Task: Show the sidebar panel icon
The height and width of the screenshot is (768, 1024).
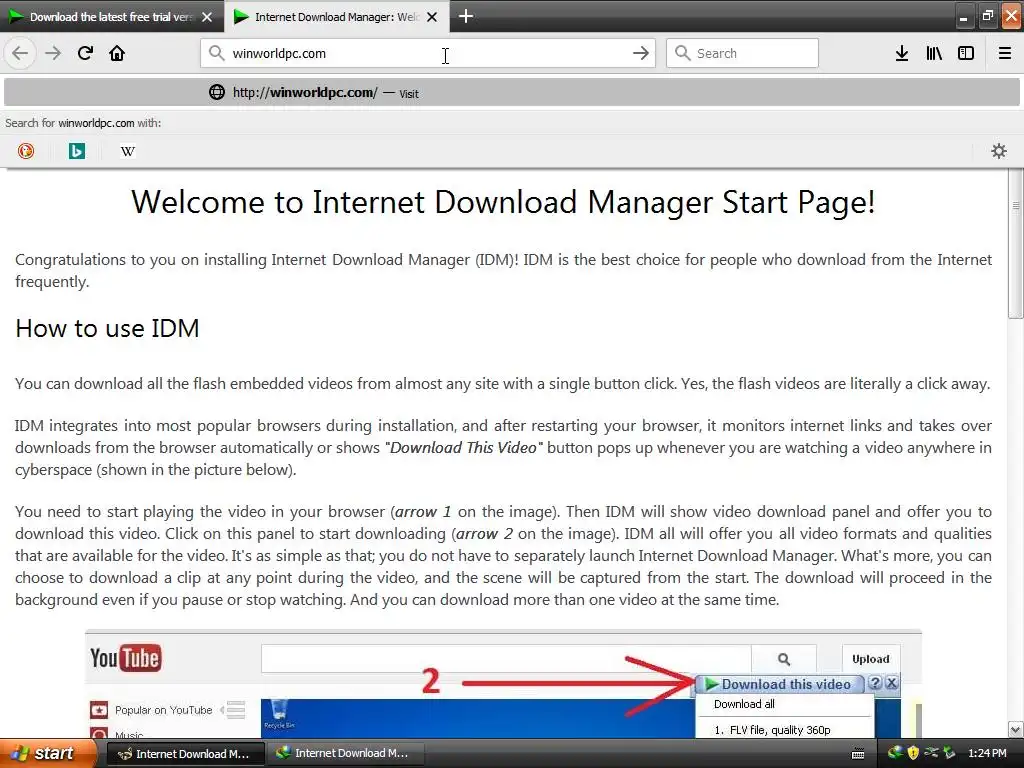Action: [x=966, y=53]
